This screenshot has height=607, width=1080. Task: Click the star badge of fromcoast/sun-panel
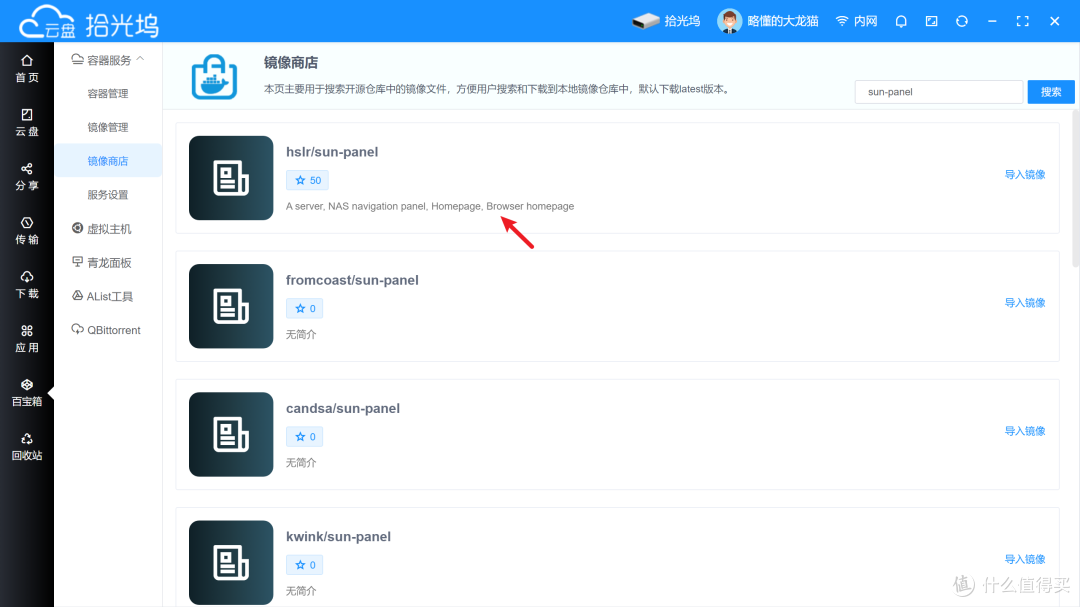pyautogui.click(x=304, y=309)
